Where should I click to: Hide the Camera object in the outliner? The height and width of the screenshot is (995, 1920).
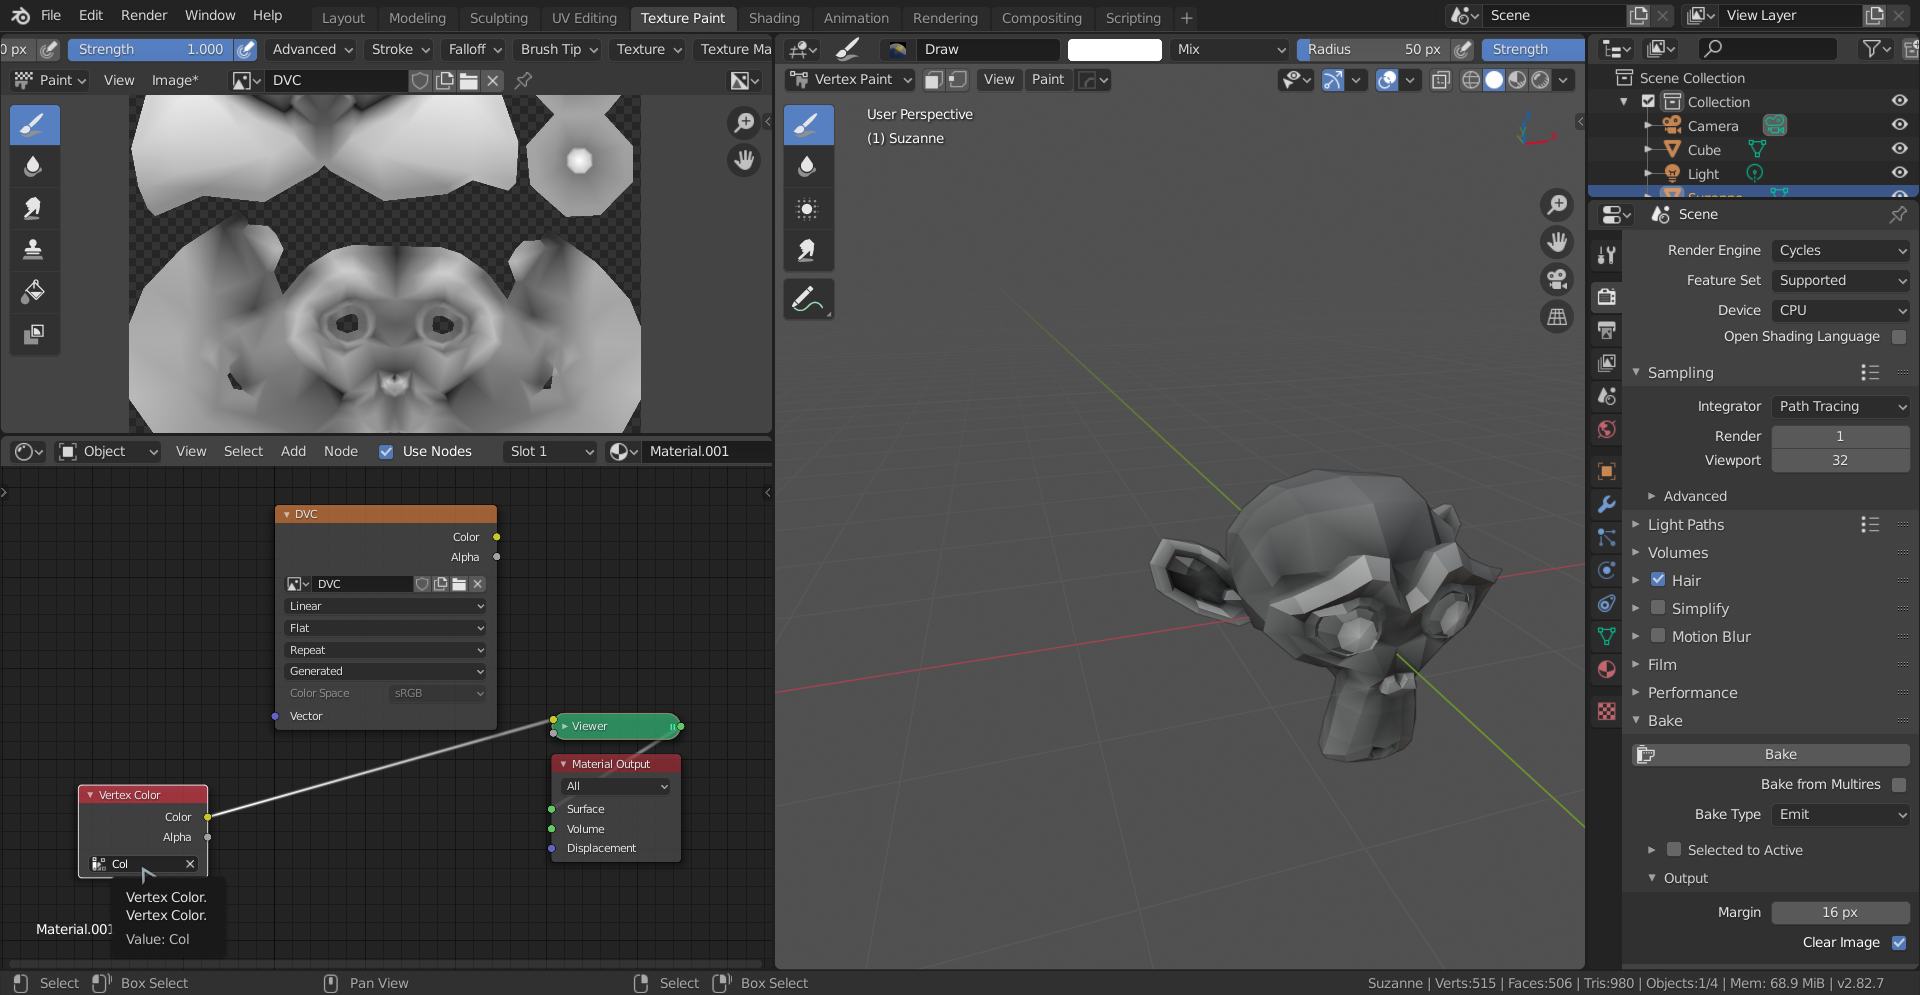point(1899,126)
